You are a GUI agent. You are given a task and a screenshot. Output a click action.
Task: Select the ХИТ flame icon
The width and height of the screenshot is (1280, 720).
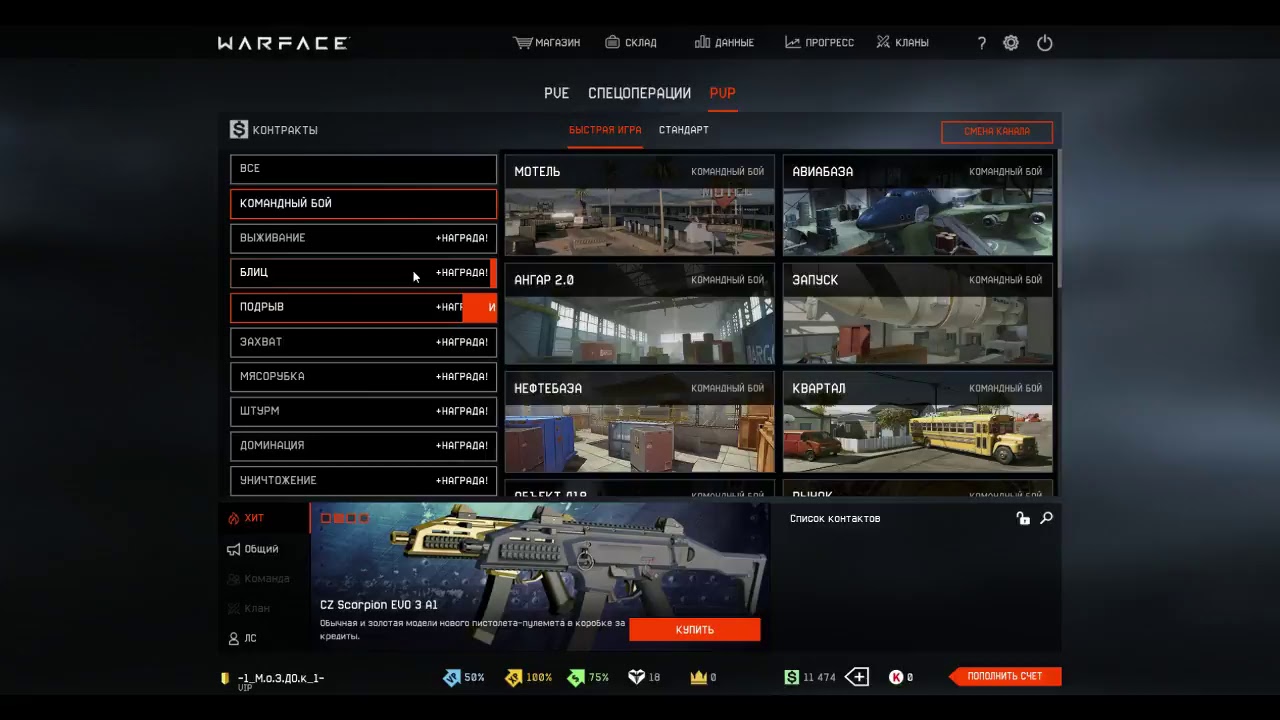click(234, 518)
